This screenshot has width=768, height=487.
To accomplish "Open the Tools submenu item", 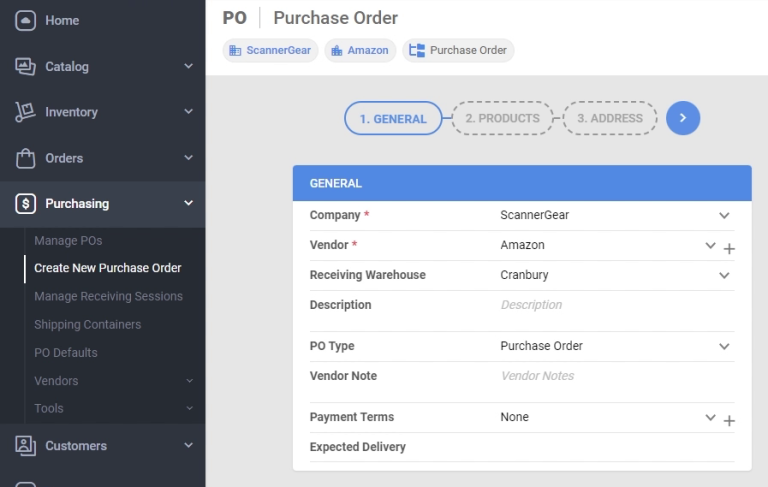I will (48, 408).
